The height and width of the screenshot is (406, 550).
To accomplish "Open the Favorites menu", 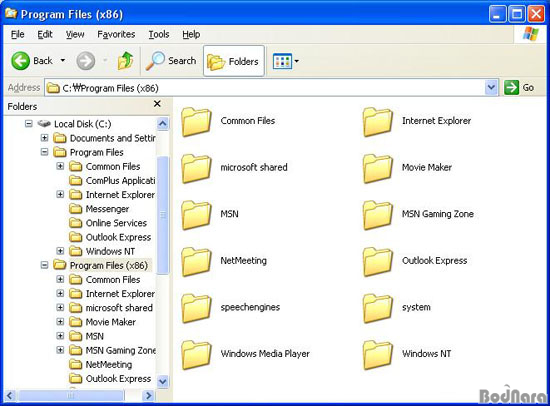I will [116, 34].
